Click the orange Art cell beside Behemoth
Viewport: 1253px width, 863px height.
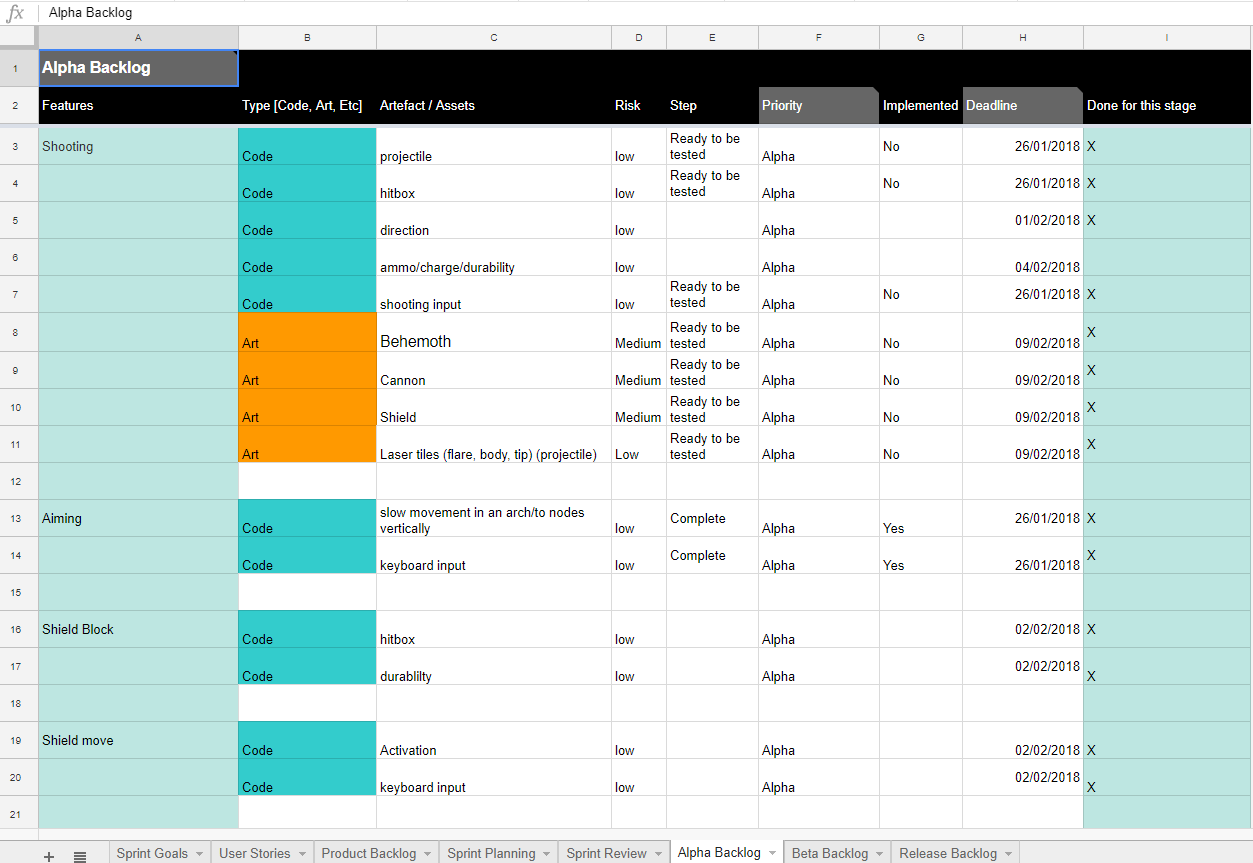[x=307, y=332]
